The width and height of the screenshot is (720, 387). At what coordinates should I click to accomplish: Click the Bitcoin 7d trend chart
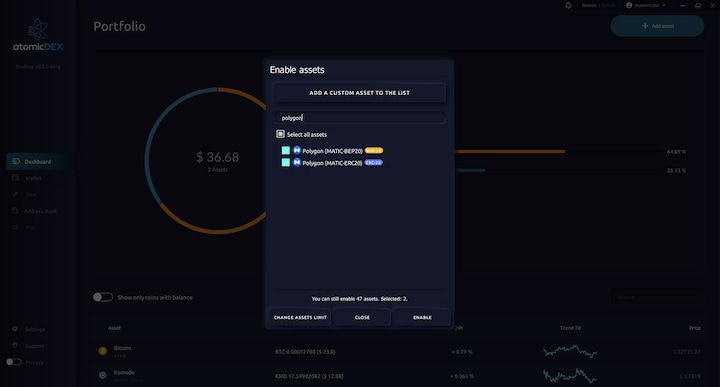(x=570, y=352)
